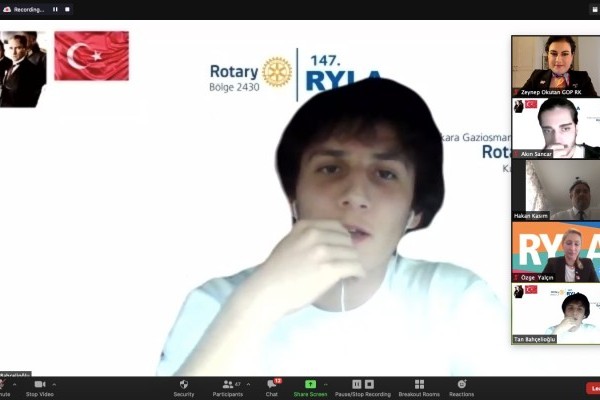Click the 'Reactions' label
Image resolution: width=600 pixels, height=400 pixels.
461,394
